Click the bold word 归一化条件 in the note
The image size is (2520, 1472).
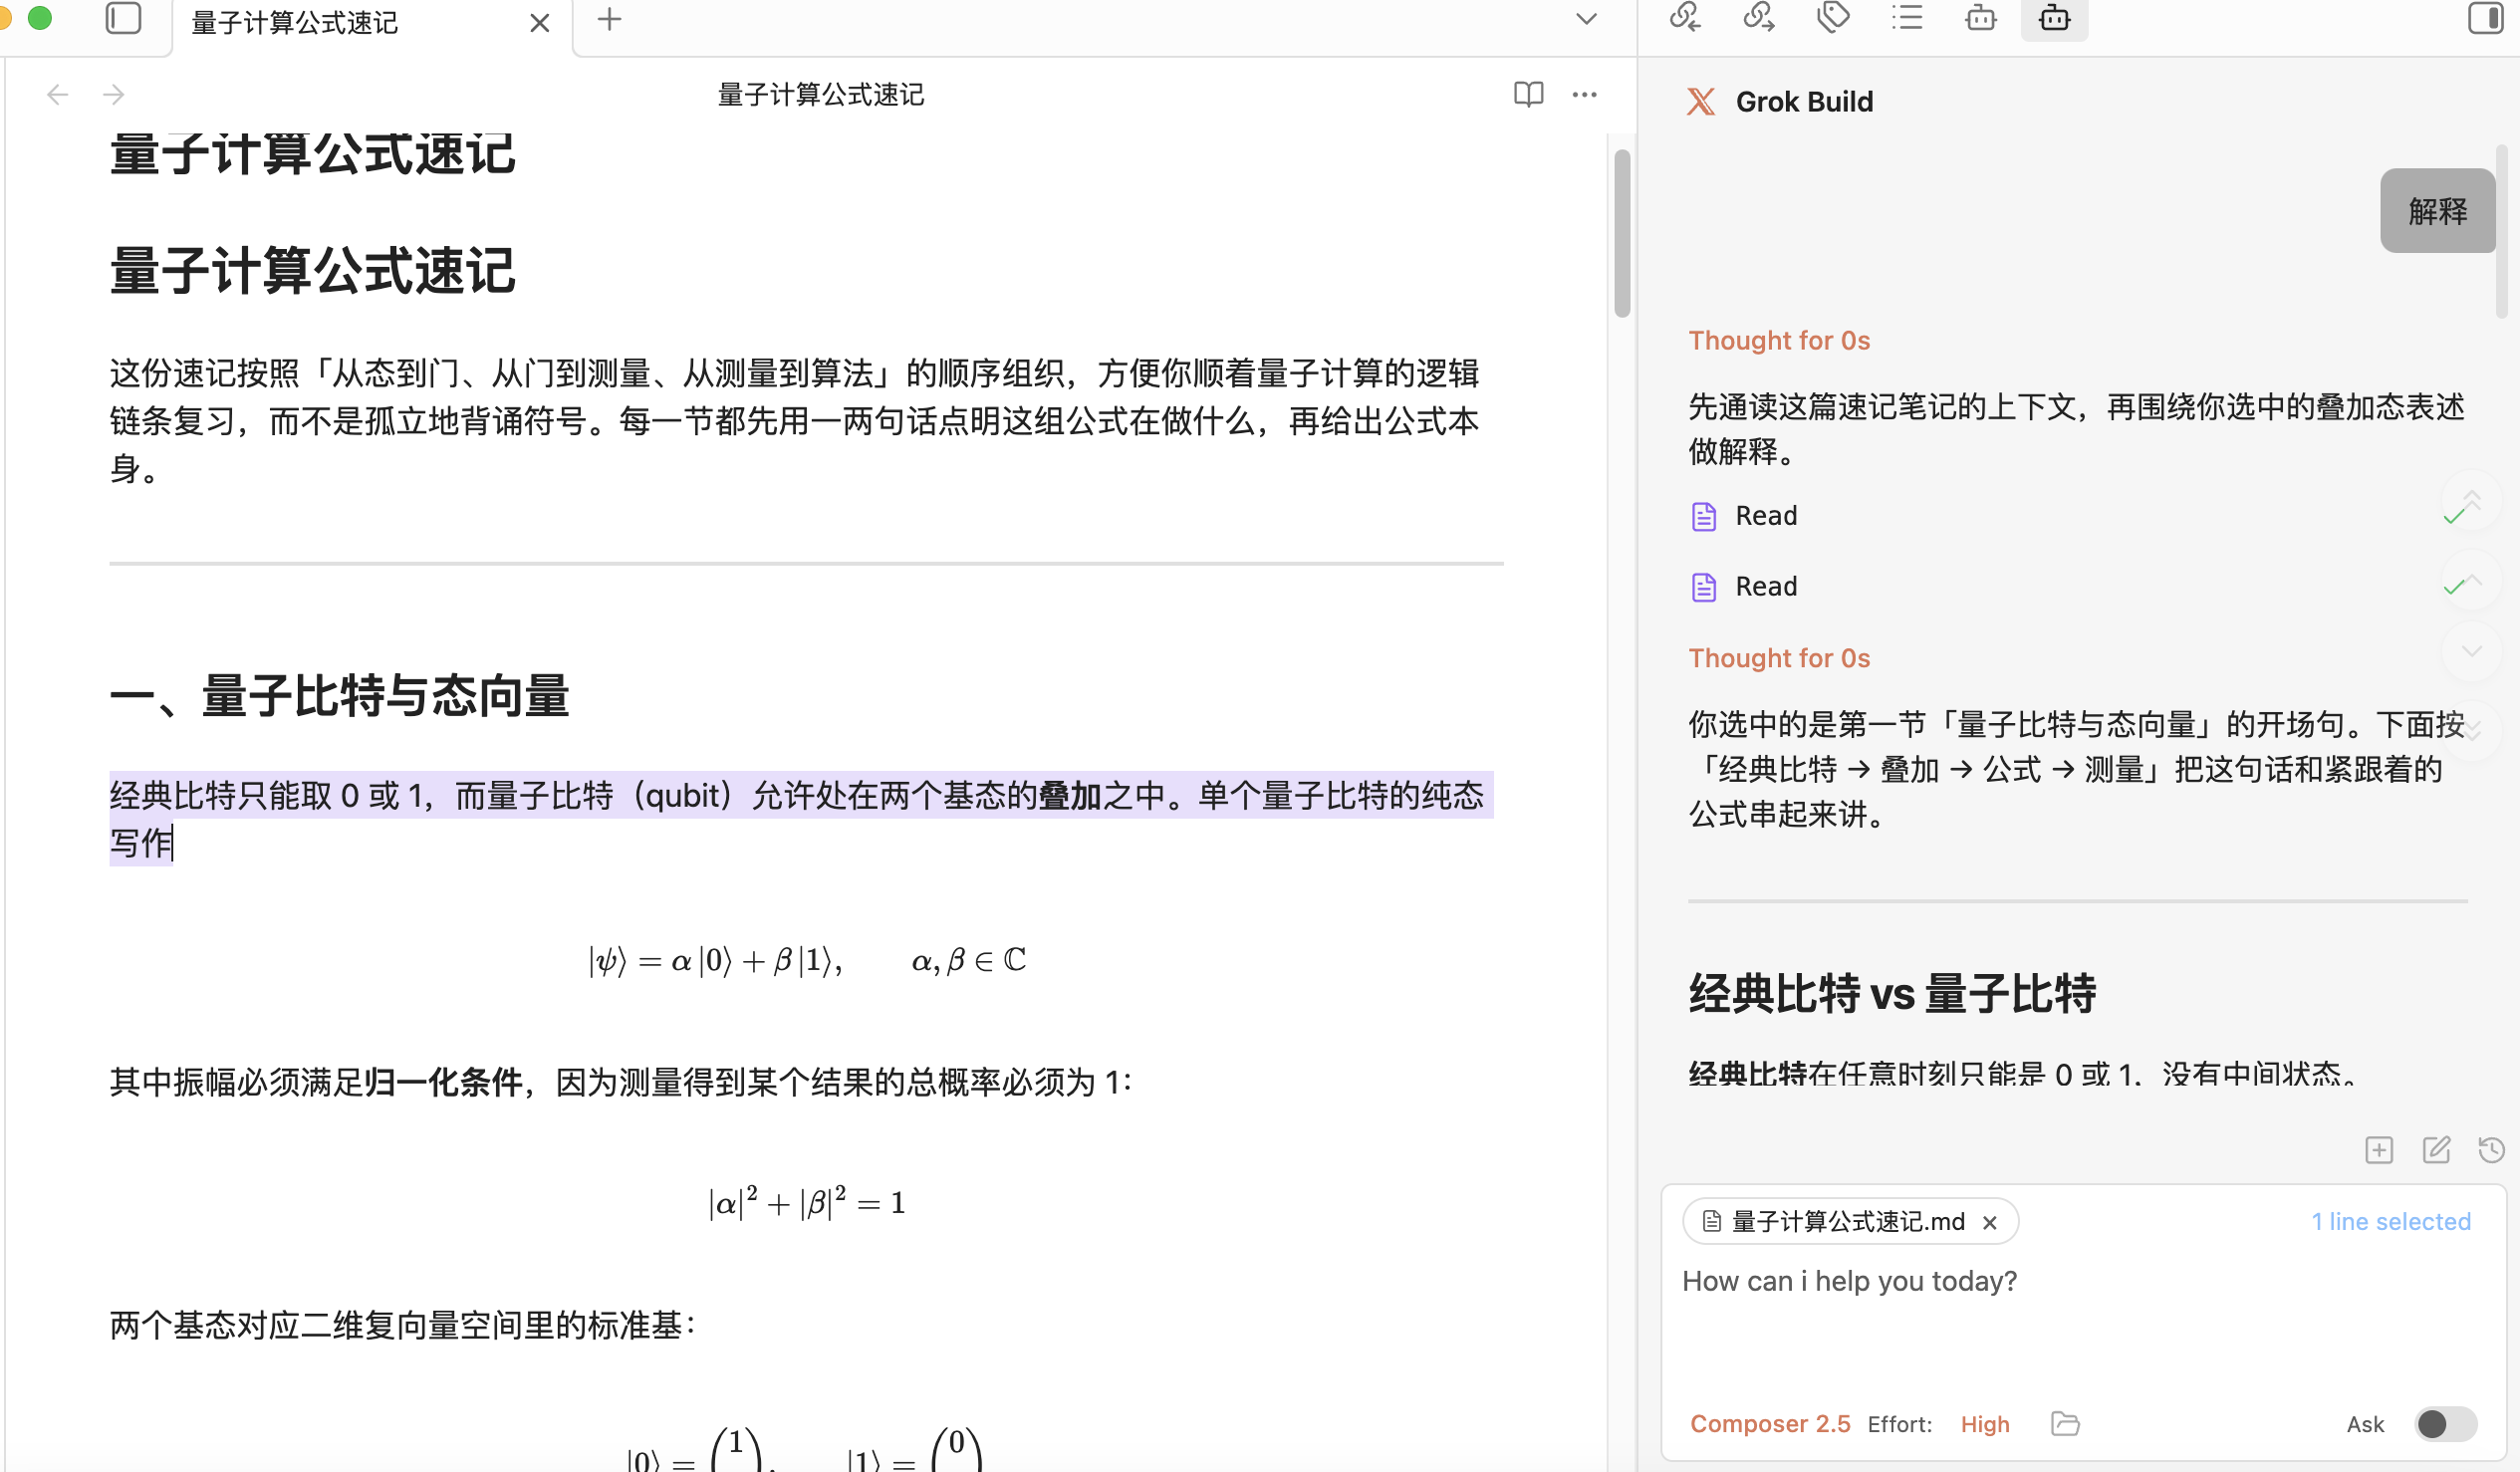(444, 1082)
